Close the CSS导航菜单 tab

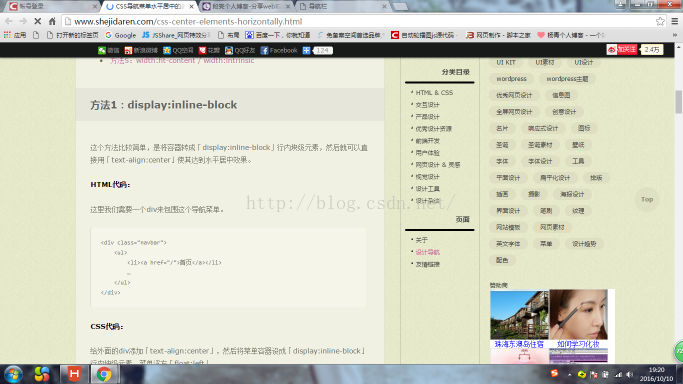click(x=191, y=7)
